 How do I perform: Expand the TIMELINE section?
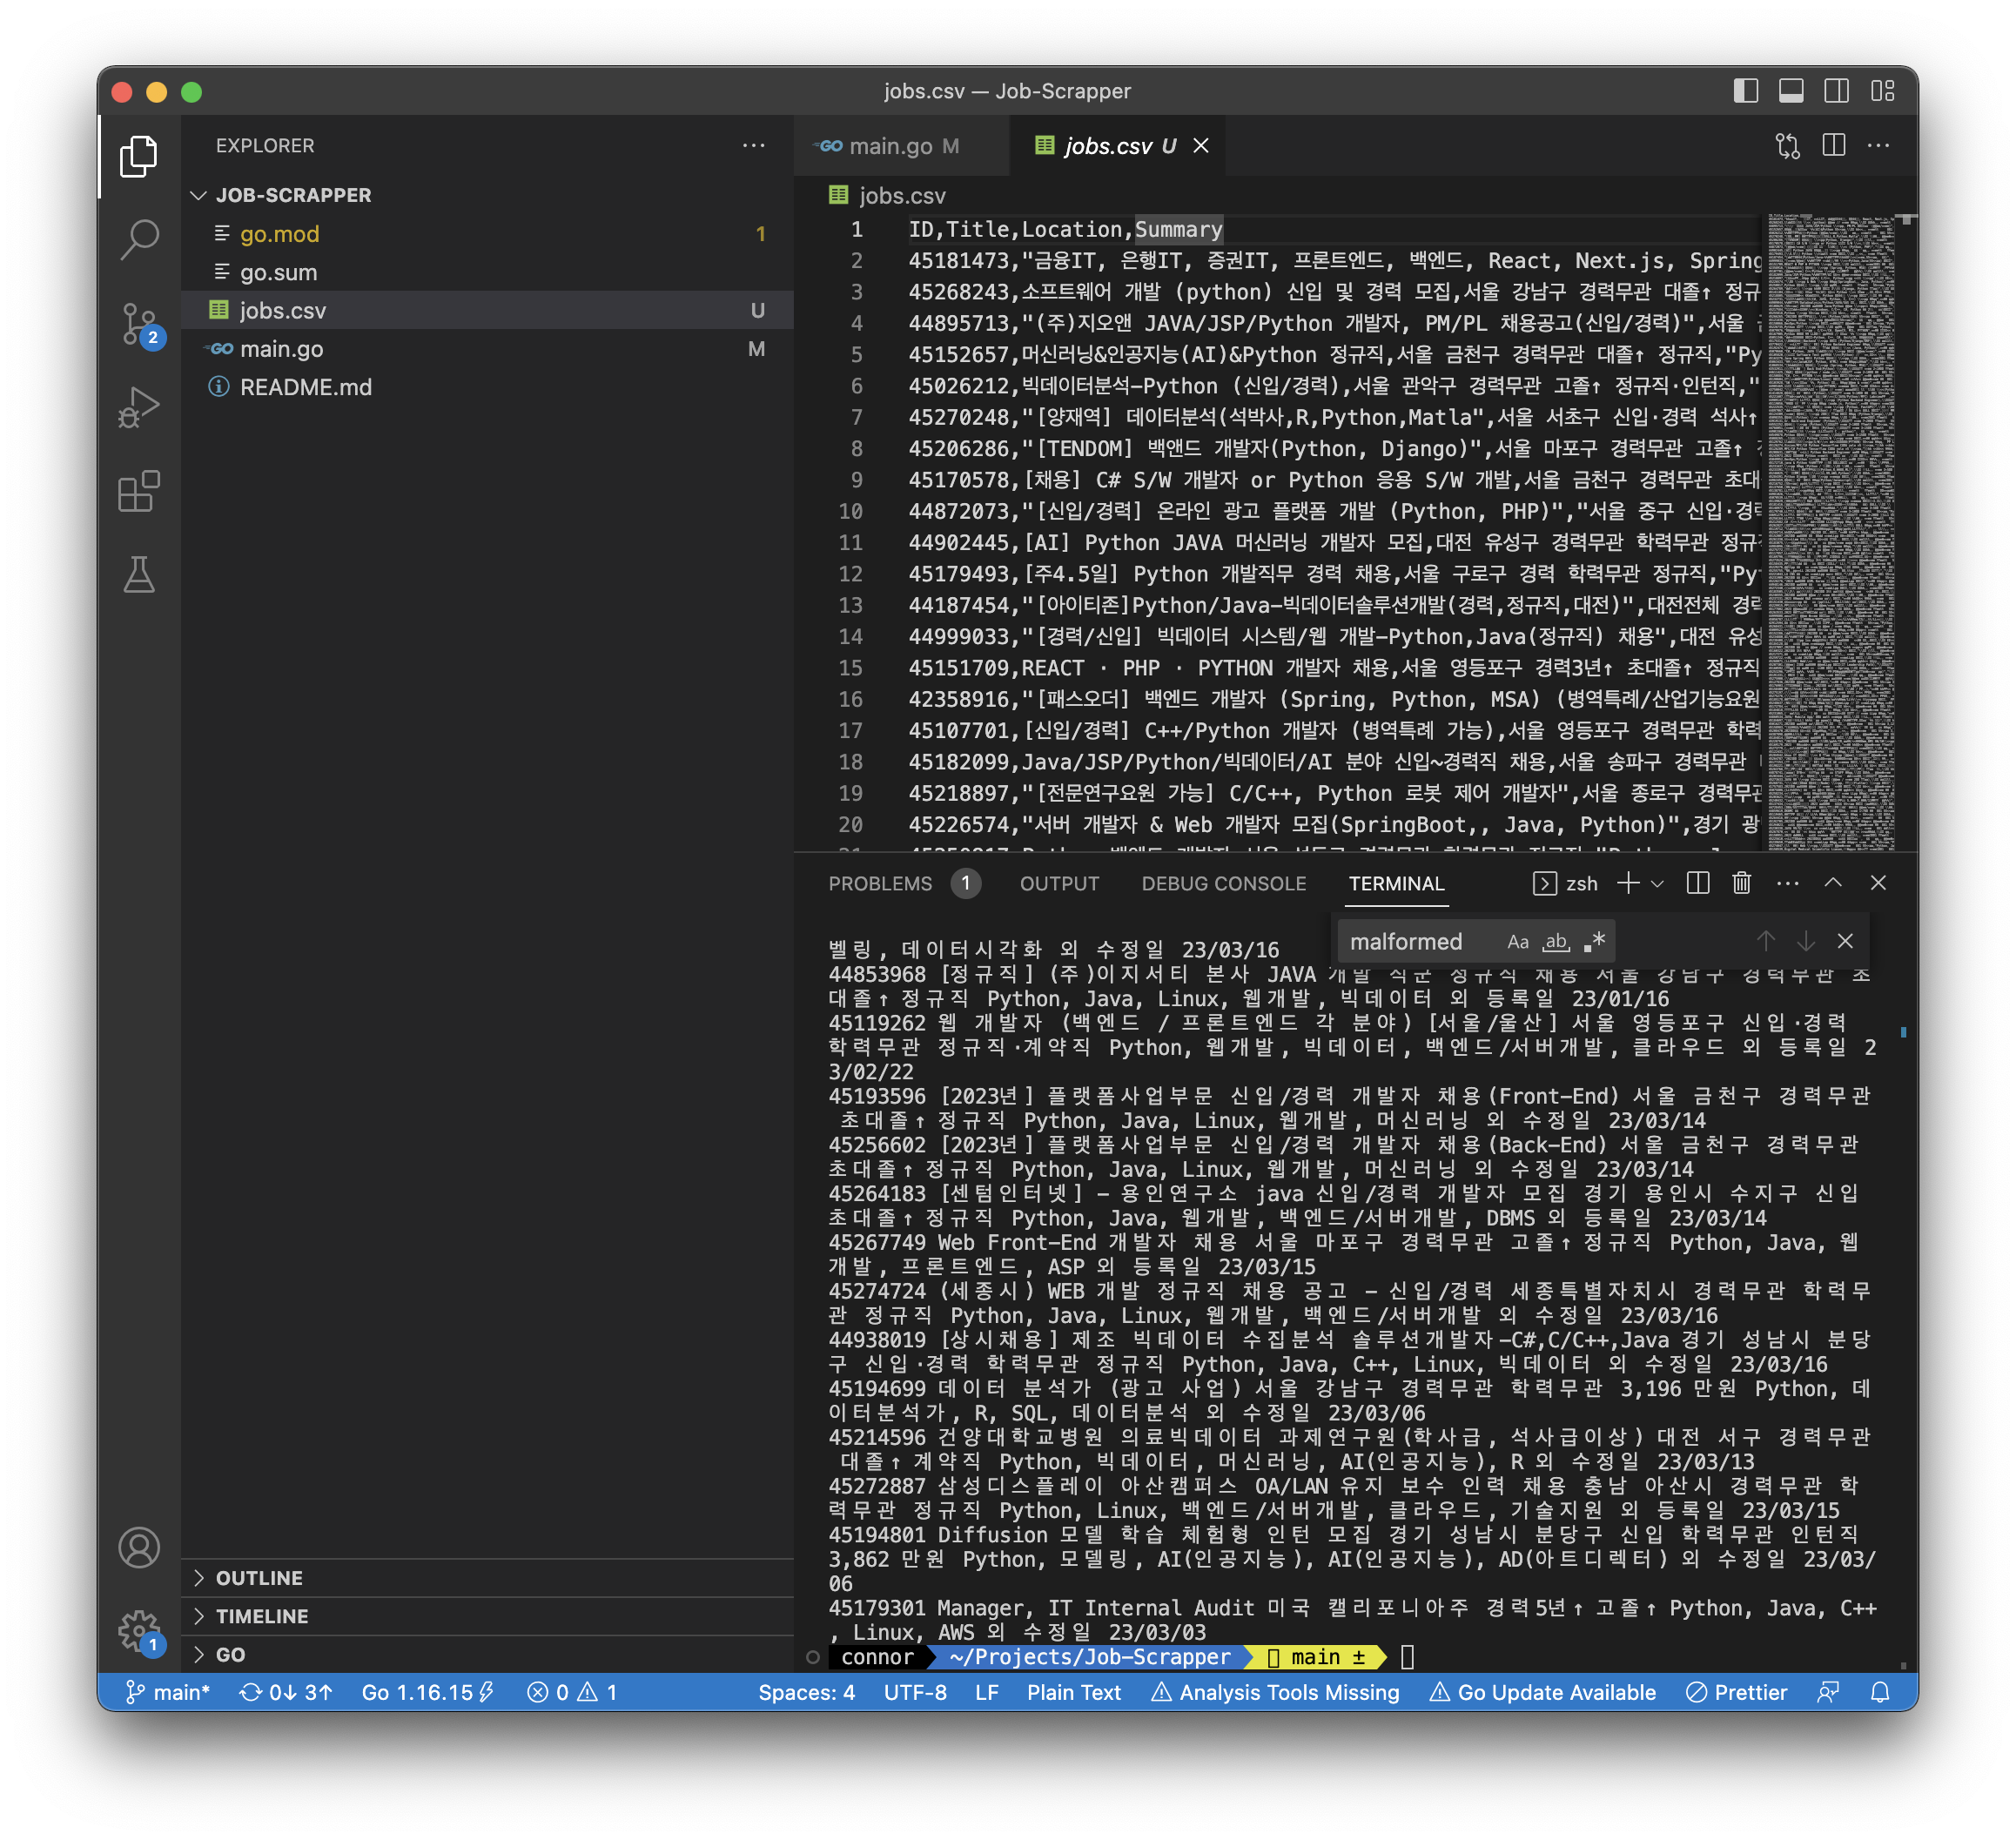[x=262, y=1616]
